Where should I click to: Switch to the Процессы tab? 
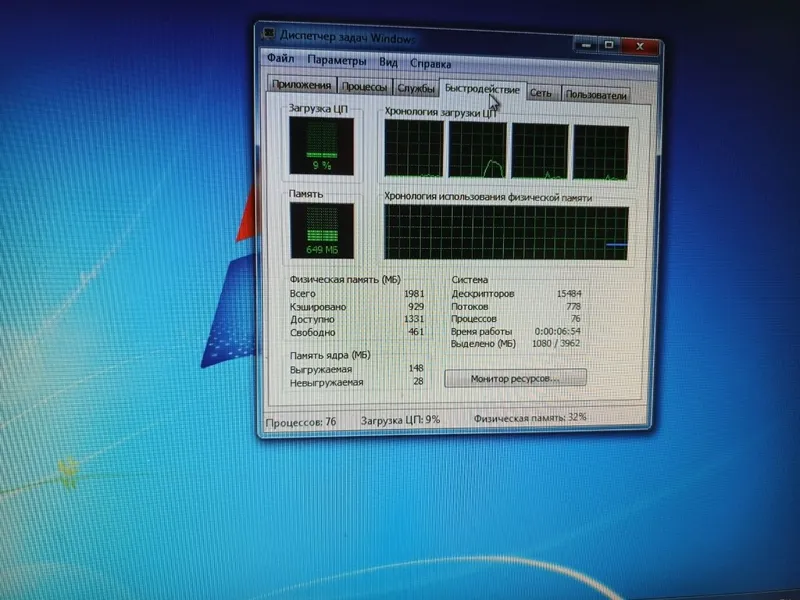pos(364,87)
